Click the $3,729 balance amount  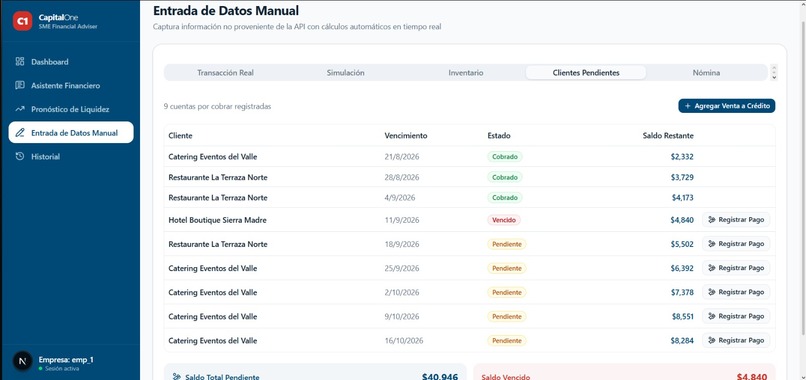[x=682, y=177]
